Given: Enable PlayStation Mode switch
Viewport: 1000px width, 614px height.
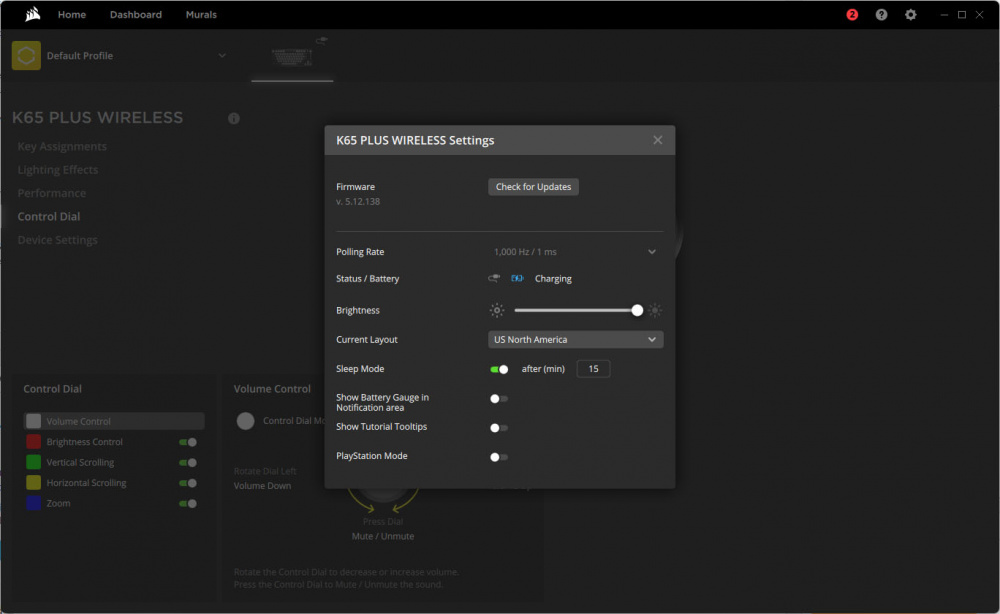Looking at the screenshot, I should pos(499,457).
